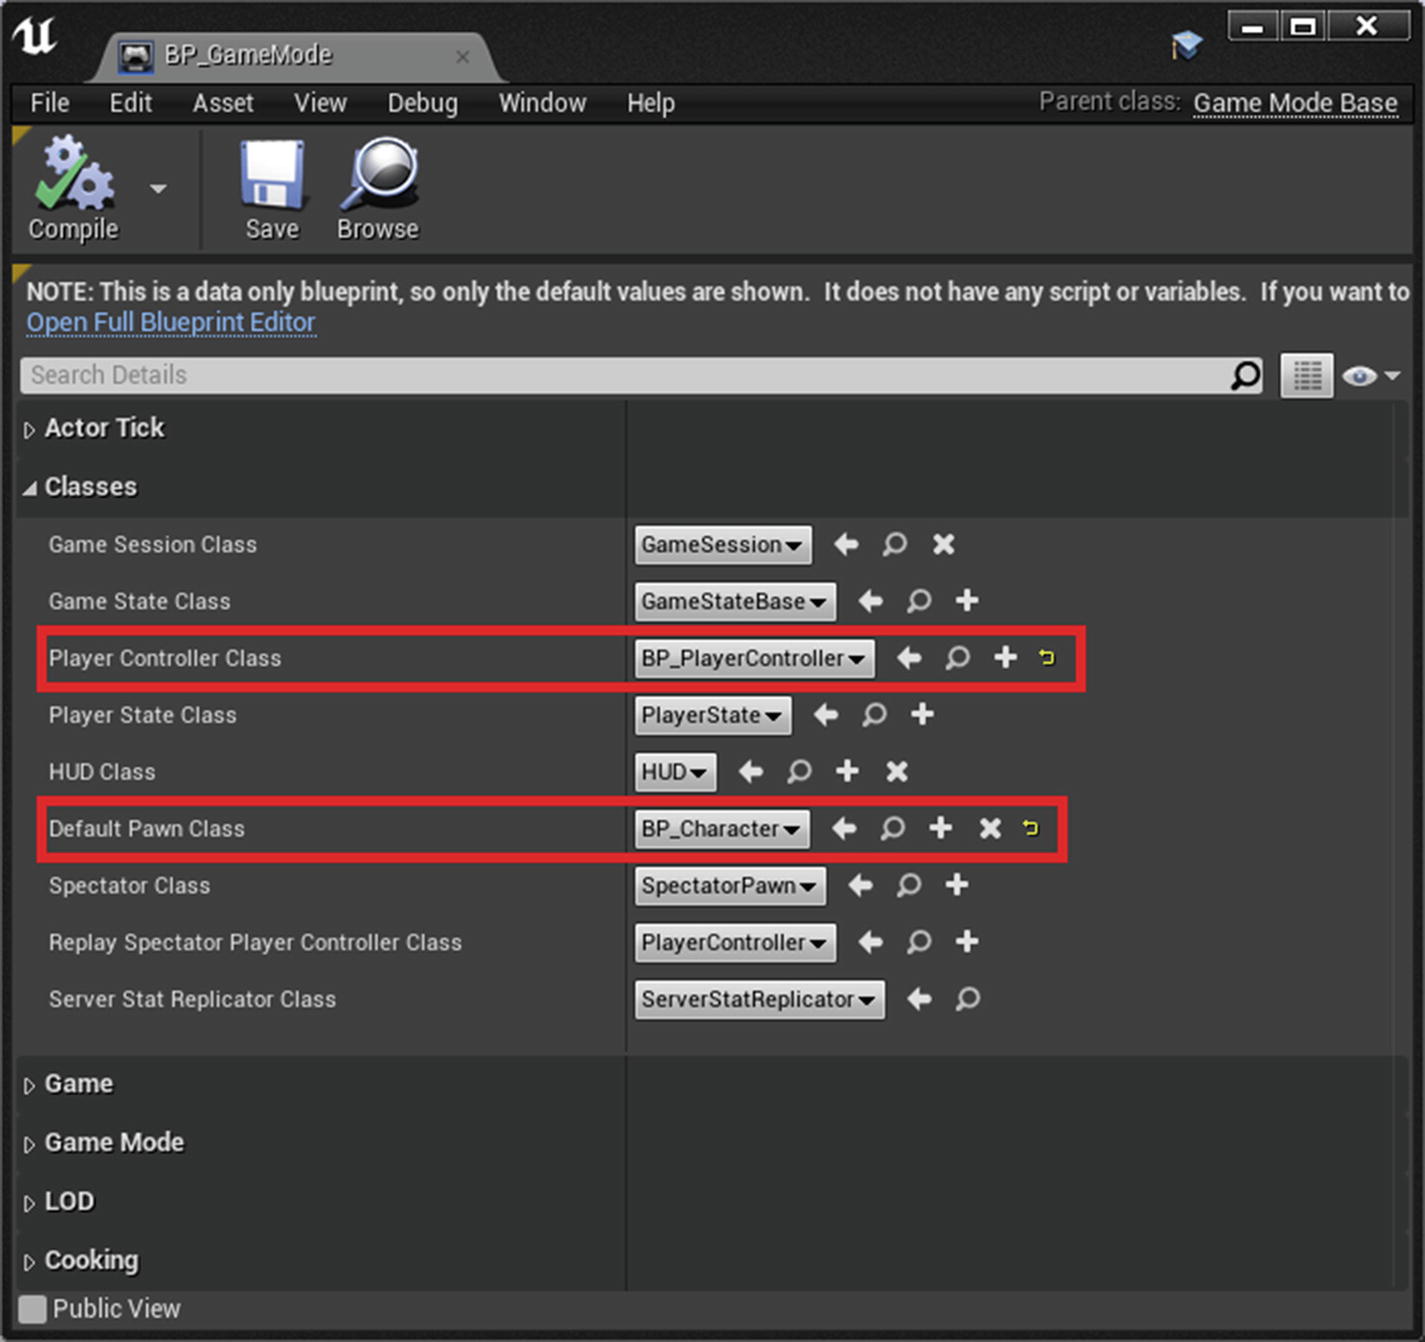Find Game State Class in Content Browser

(918, 601)
